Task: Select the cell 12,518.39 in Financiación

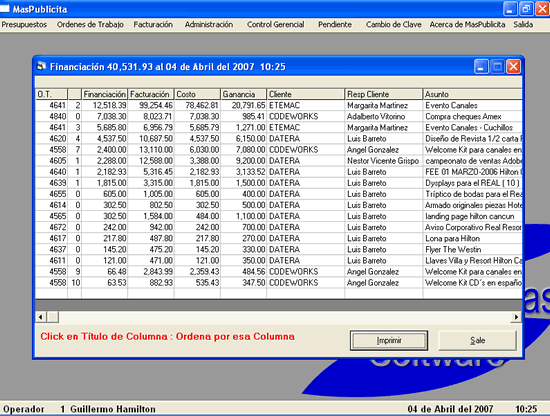Action: [105, 105]
